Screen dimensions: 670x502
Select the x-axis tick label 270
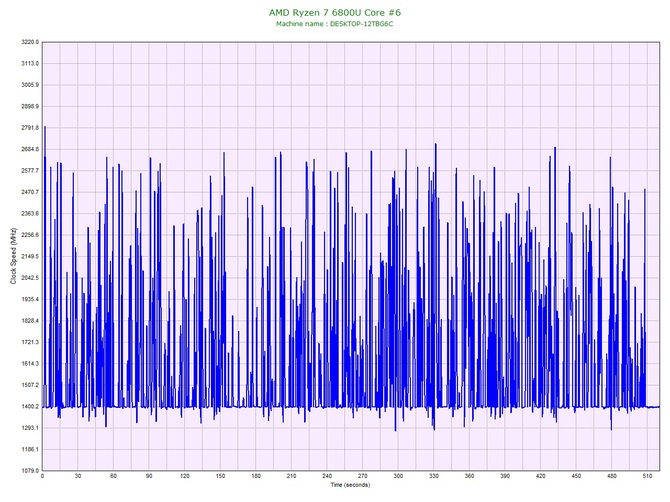pyautogui.click(x=363, y=476)
